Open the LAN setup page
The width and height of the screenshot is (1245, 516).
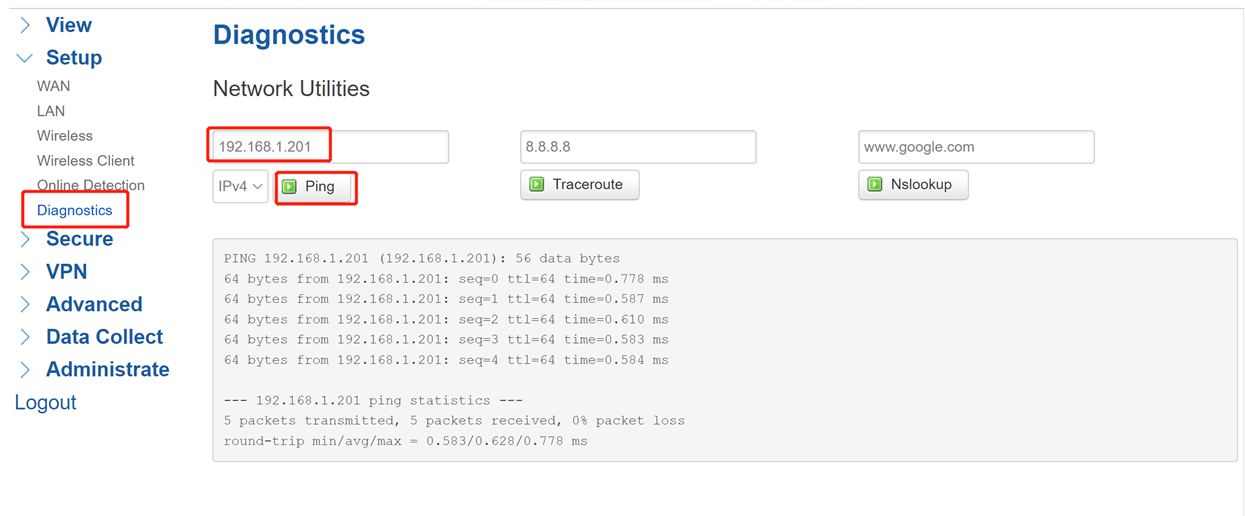pos(51,111)
